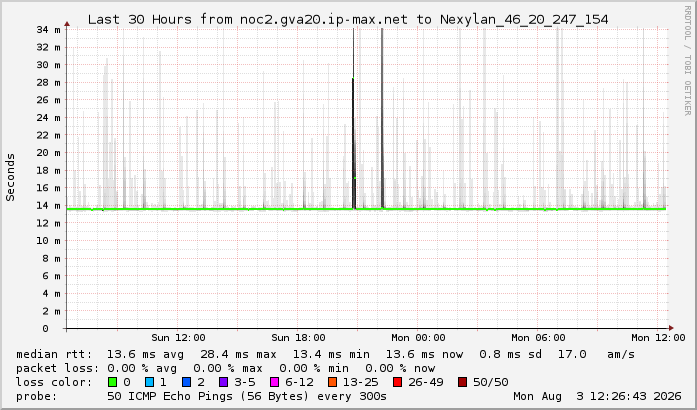The image size is (697, 410).
Task: Click the green spike point near 28 m
Action: click(353, 78)
